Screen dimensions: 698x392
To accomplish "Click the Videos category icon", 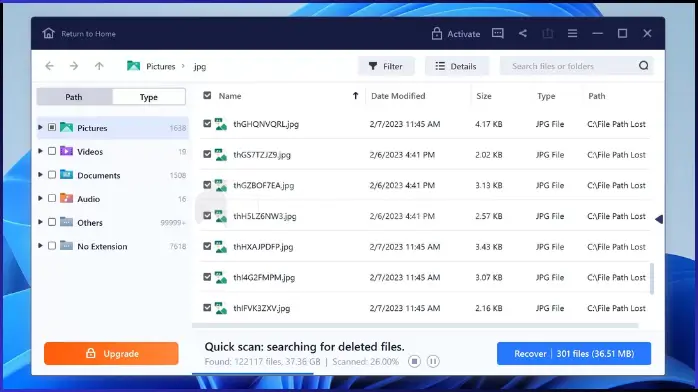I will coord(66,151).
